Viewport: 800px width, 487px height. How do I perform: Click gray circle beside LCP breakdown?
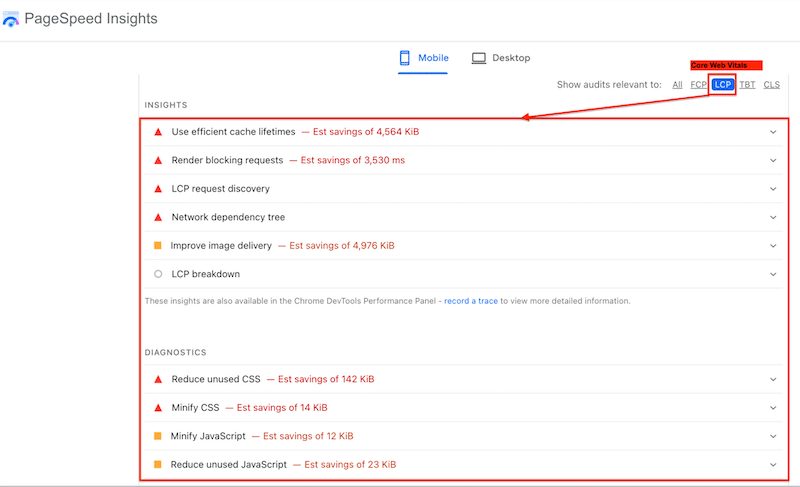pos(158,274)
